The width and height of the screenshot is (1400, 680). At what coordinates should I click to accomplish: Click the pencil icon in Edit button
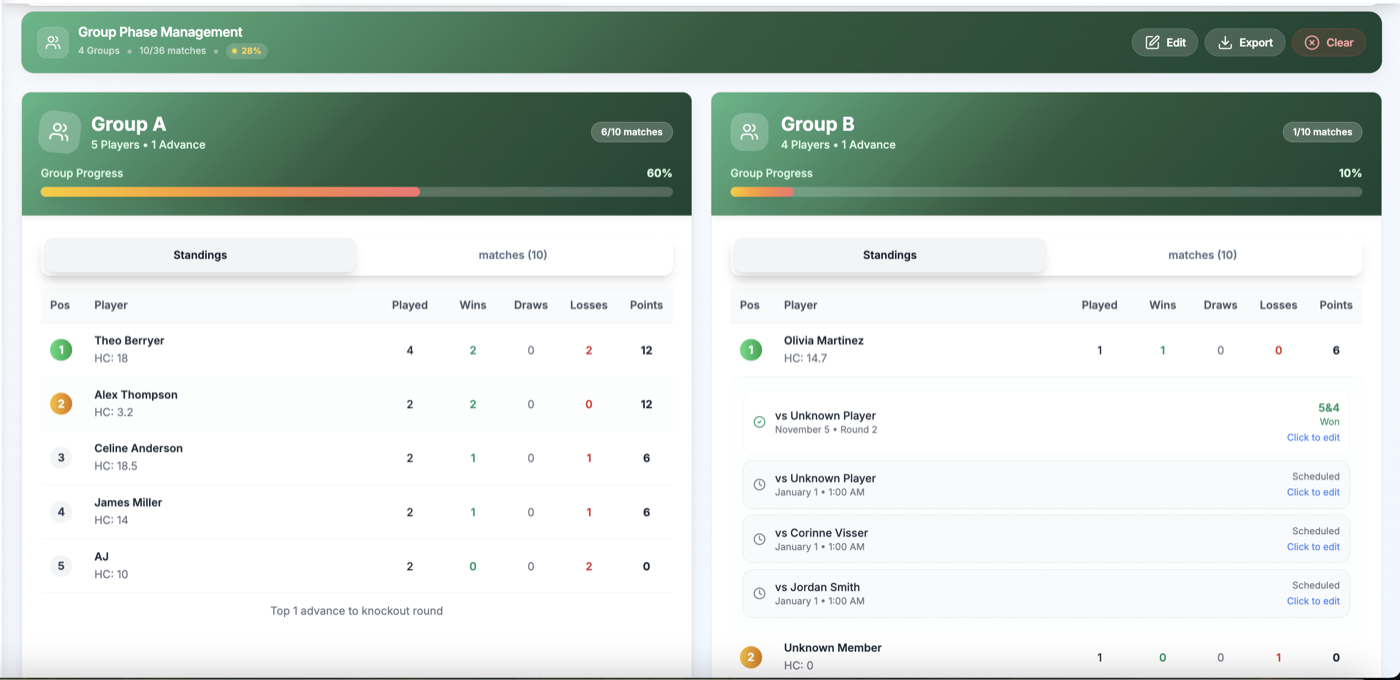pyautogui.click(x=1152, y=42)
